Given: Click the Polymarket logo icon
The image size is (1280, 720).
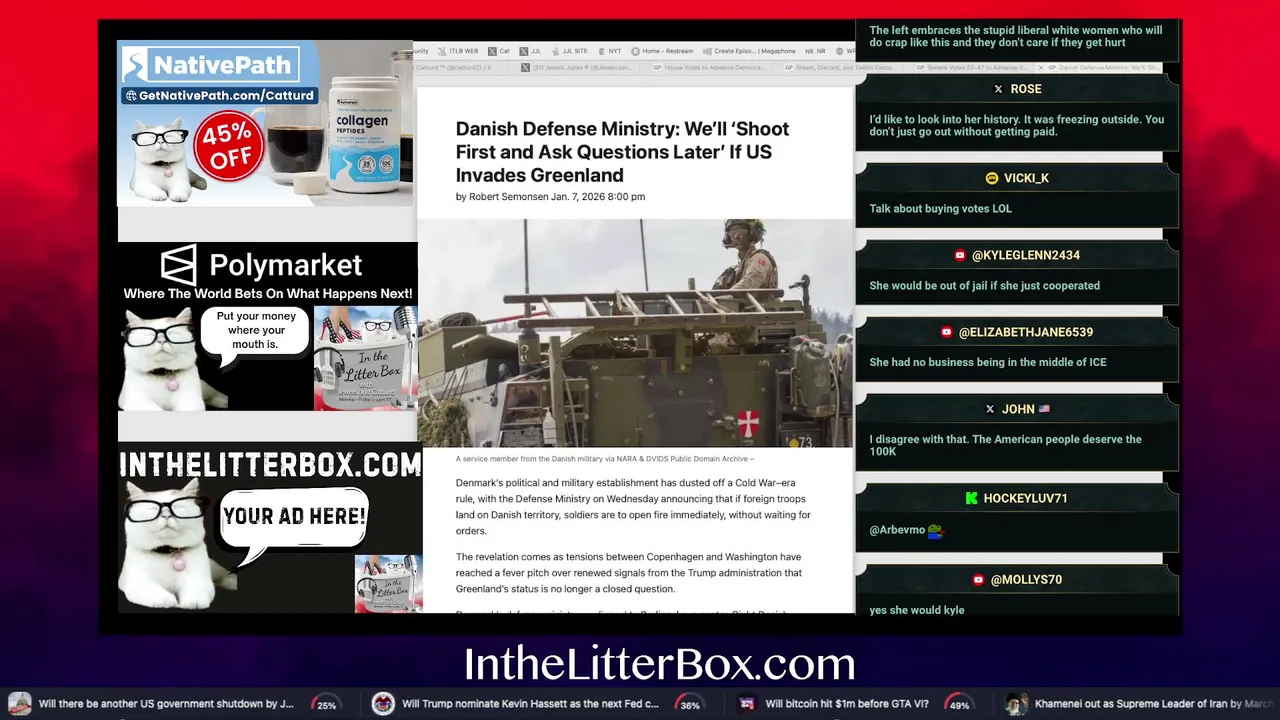Looking at the screenshot, I should 179,265.
